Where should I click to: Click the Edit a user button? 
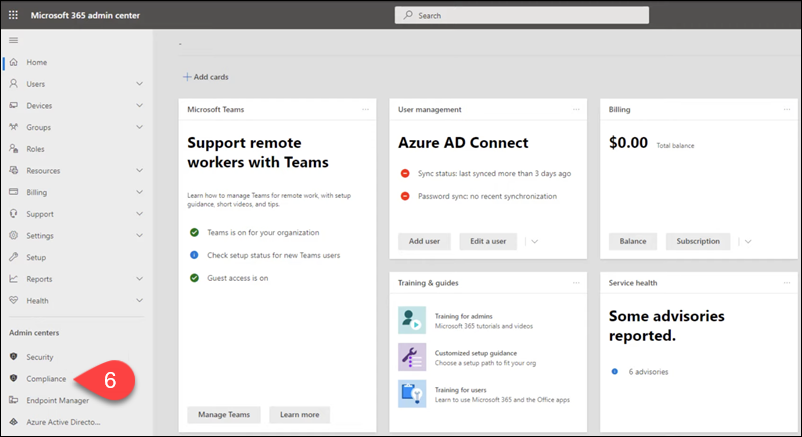pos(488,241)
